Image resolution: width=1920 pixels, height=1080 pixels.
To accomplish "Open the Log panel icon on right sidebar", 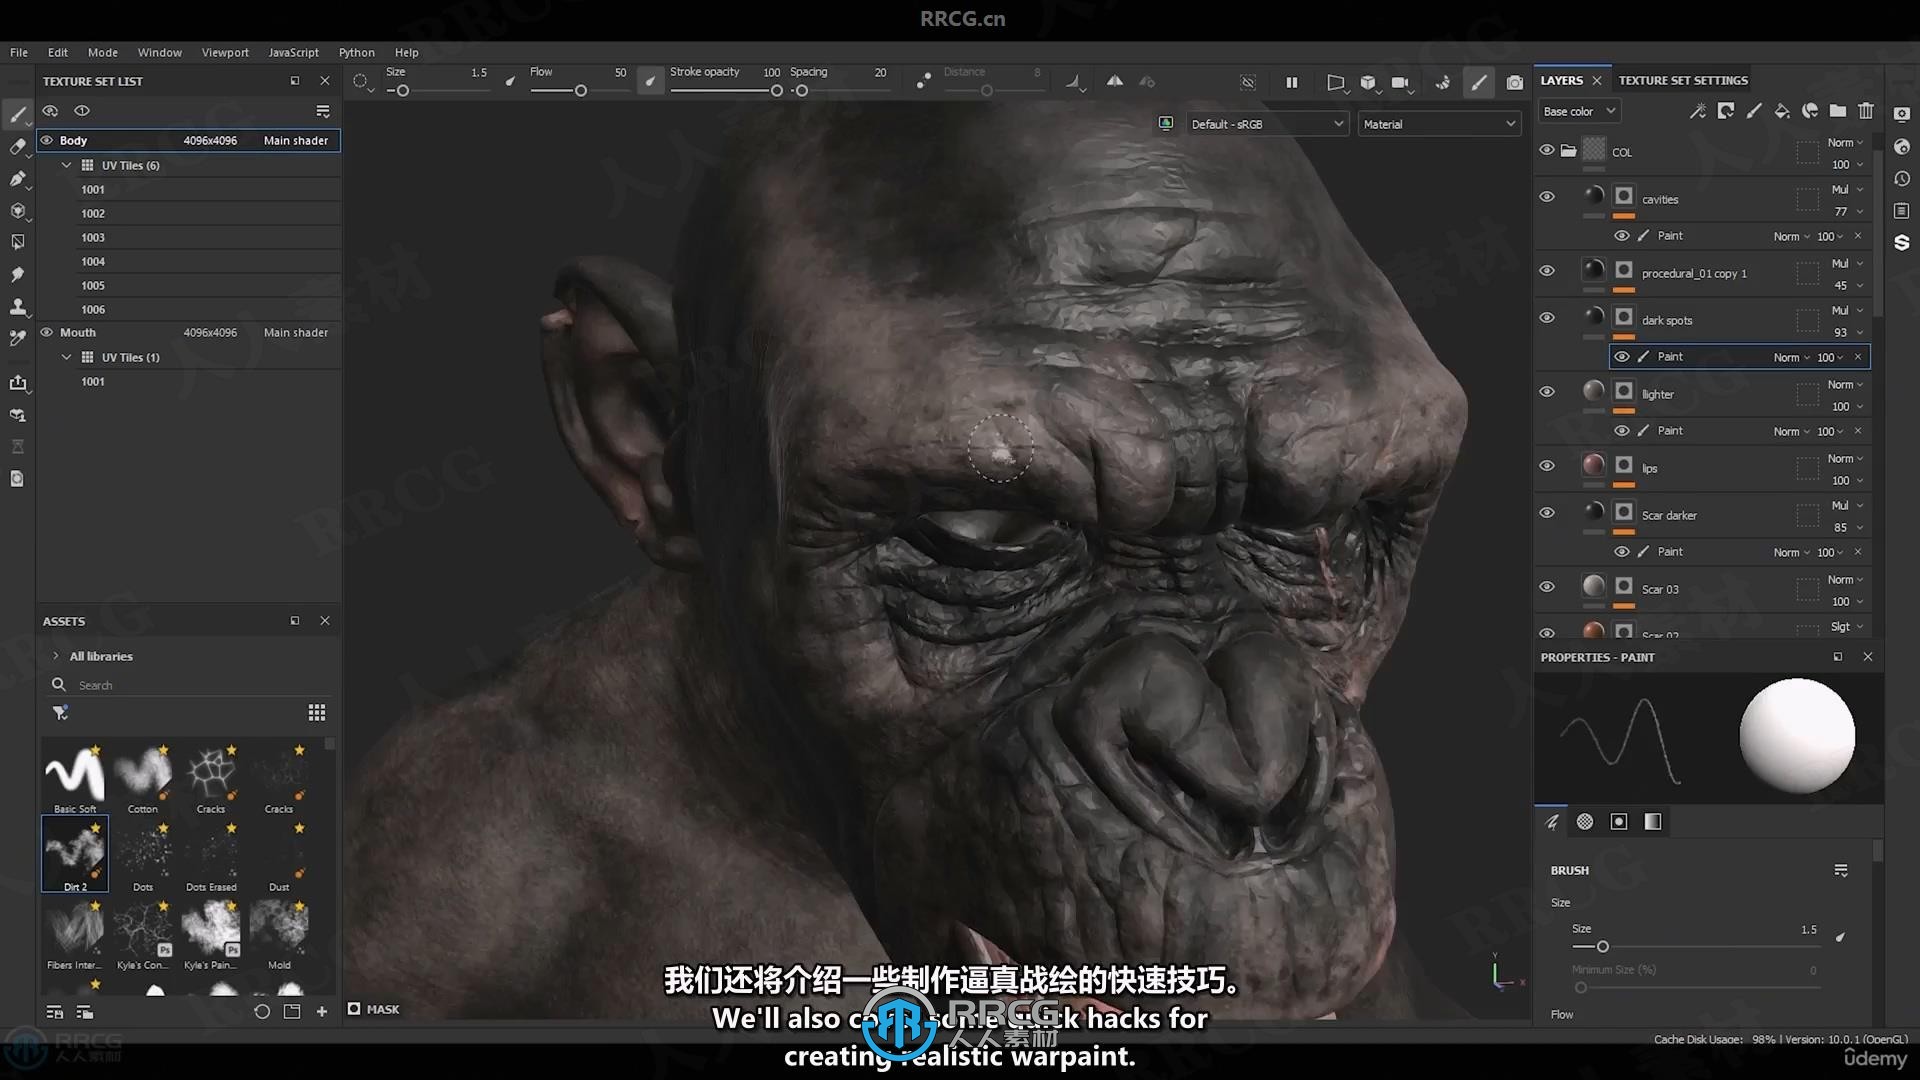I will (1902, 211).
